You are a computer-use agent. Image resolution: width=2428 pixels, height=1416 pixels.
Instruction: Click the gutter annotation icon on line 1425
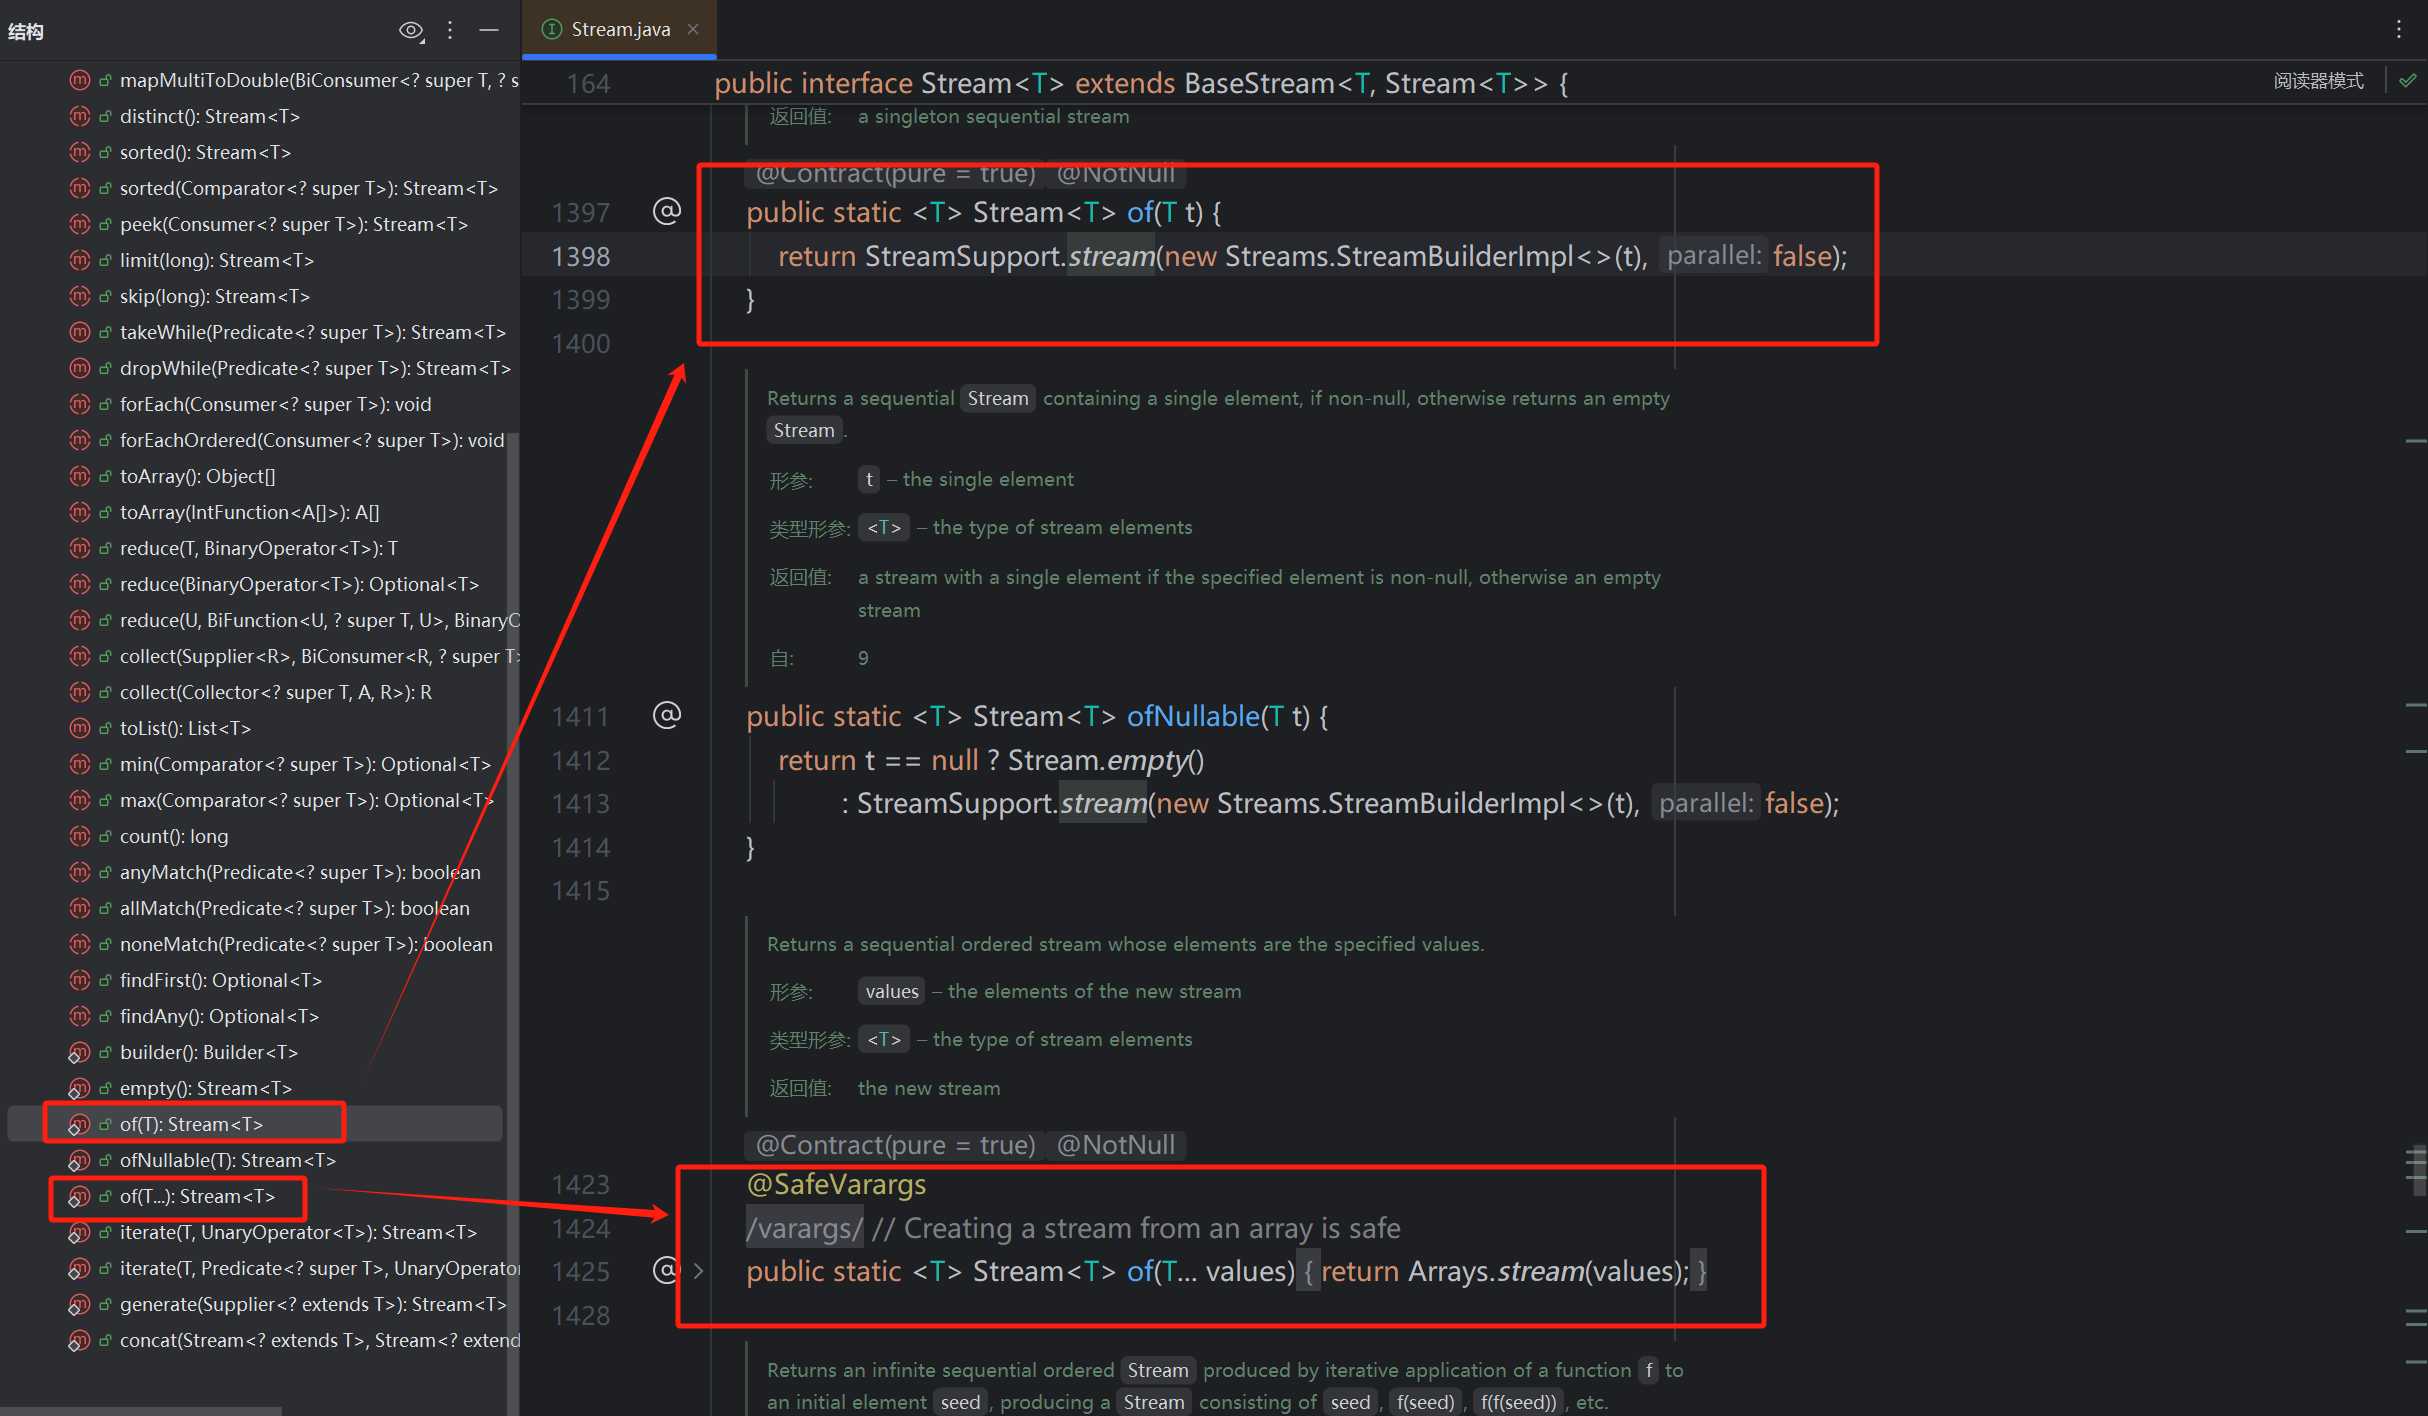pyautogui.click(x=664, y=1271)
